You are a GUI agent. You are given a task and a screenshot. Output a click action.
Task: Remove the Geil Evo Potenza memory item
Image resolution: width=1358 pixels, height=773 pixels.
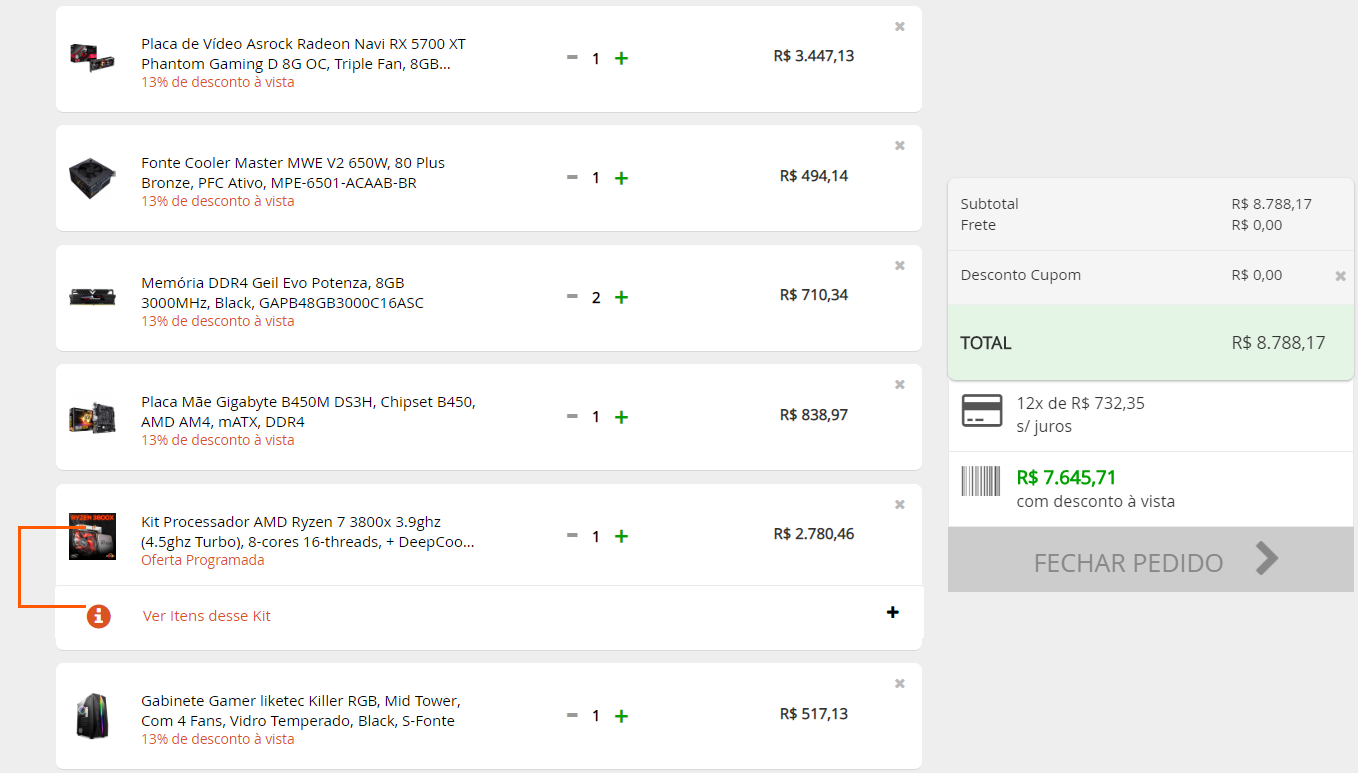(900, 265)
